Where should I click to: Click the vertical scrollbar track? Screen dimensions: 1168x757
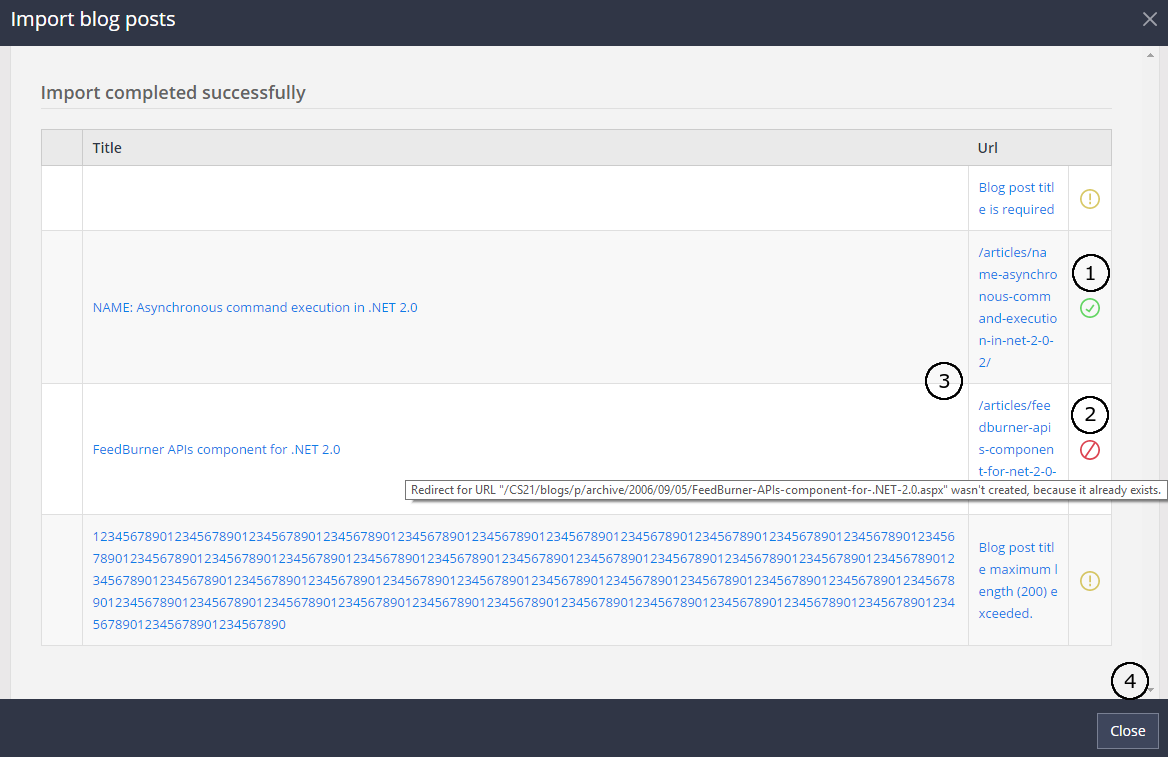(x=1151, y=370)
